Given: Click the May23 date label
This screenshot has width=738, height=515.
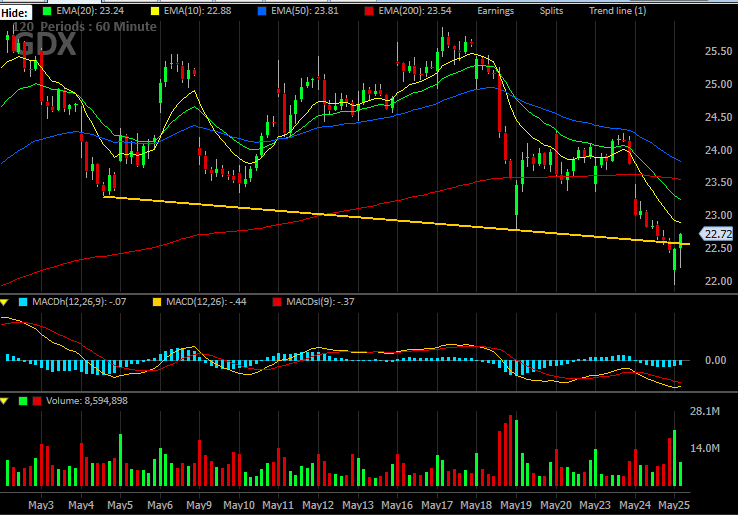Looking at the screenshot, I should (x=595, y=505).
